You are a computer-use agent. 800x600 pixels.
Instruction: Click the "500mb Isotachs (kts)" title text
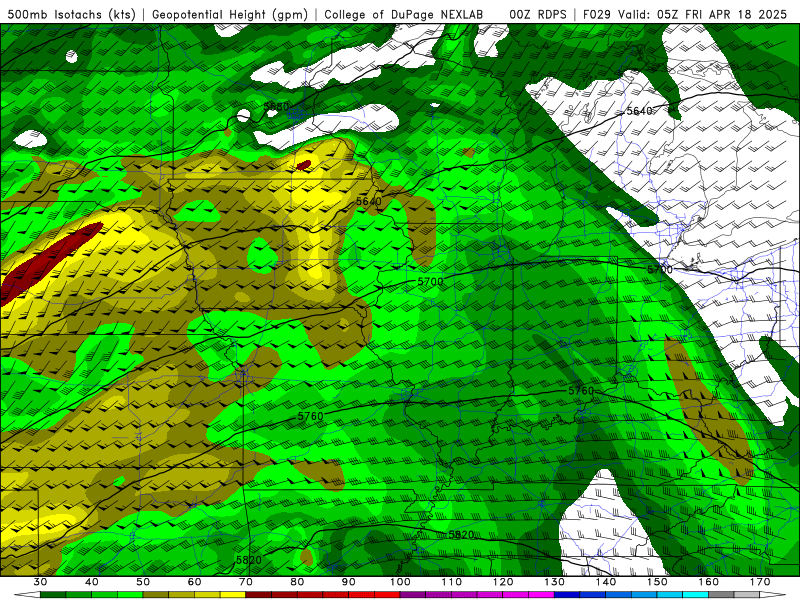click(71, 14)
